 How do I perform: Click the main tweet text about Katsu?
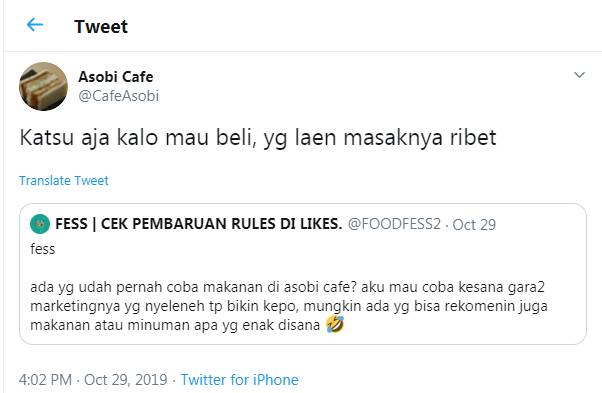(x=258, y=137)
